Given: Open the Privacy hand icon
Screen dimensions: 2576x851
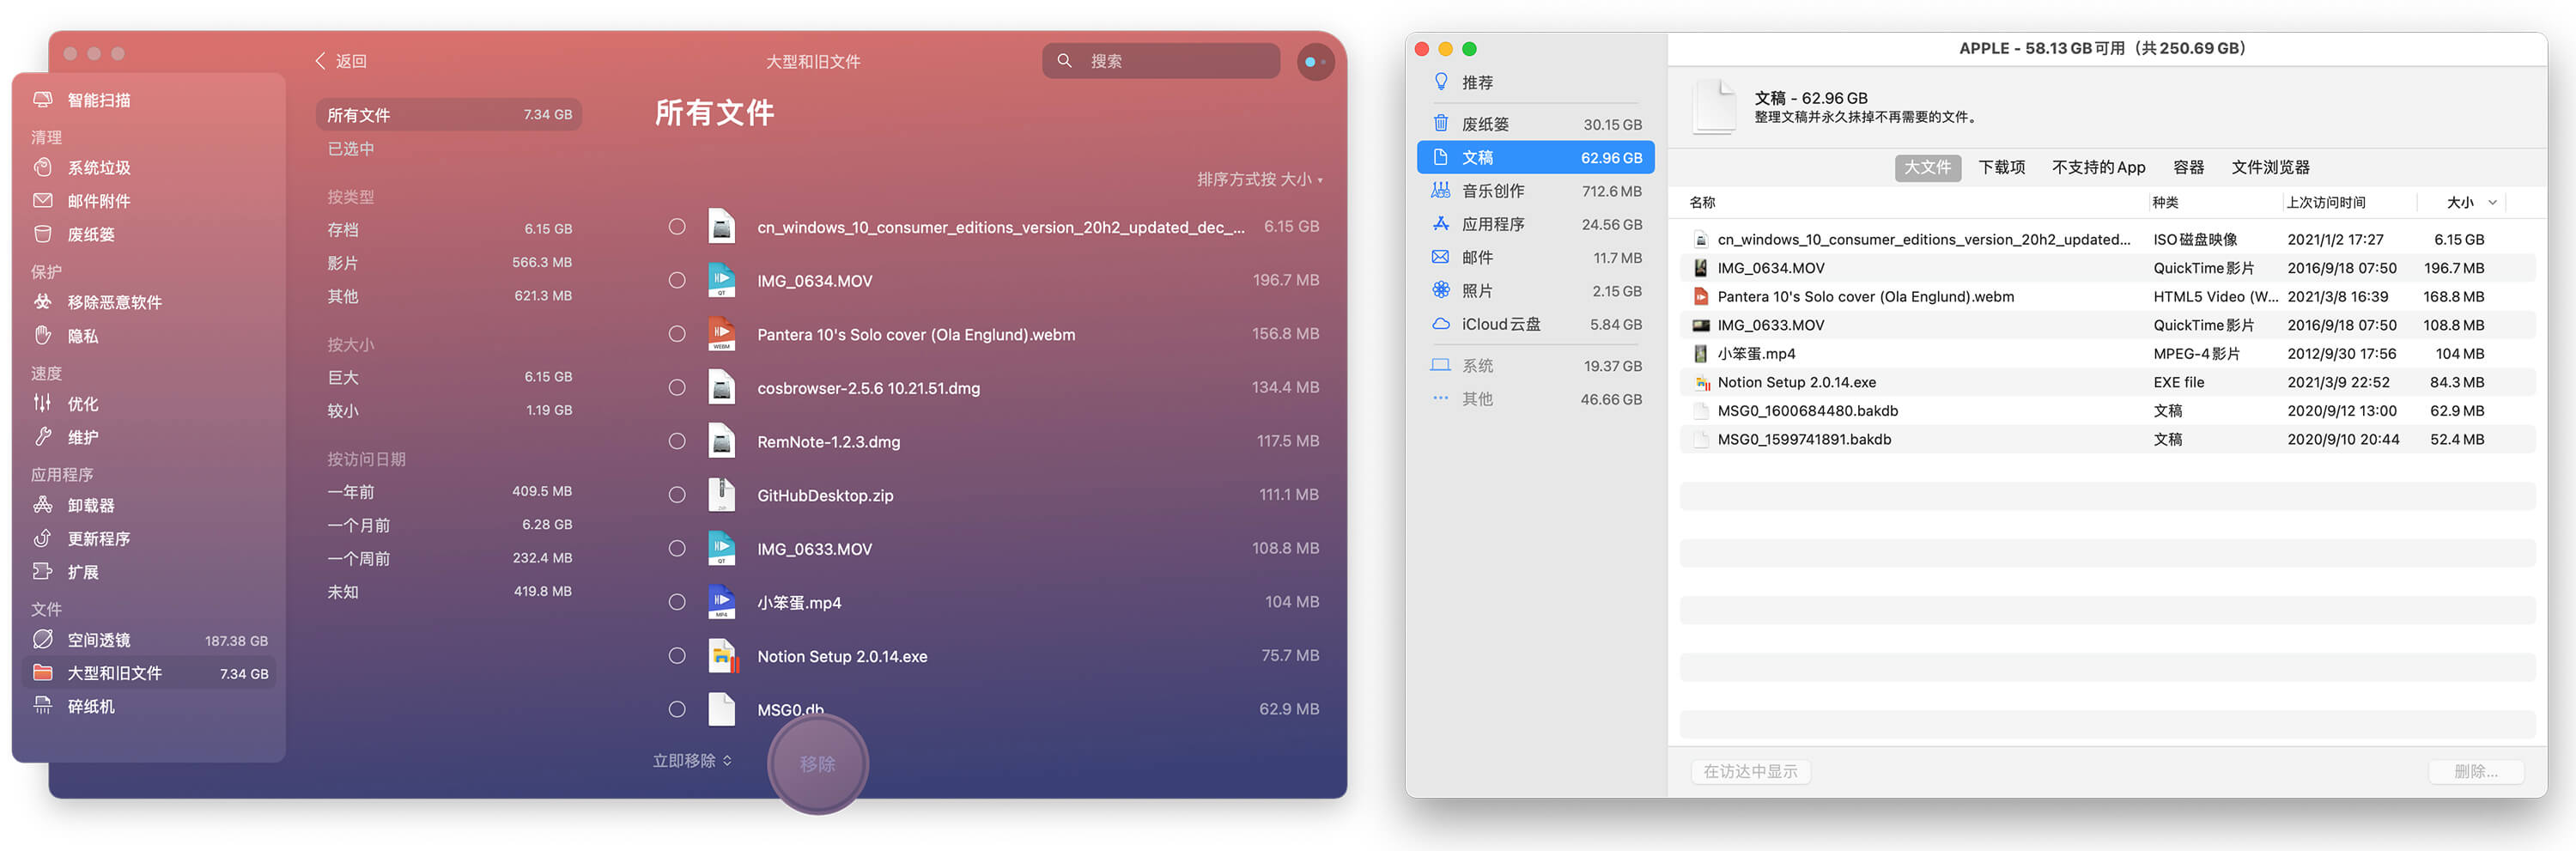Looking at the screenshot, I should pos(43,336).
